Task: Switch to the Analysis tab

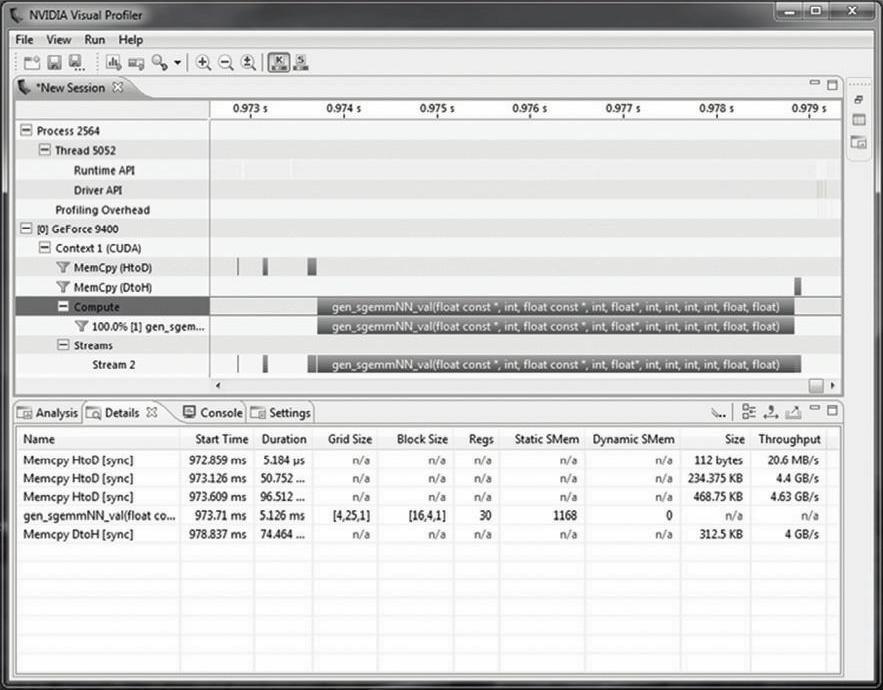Action: coord(50,413)
